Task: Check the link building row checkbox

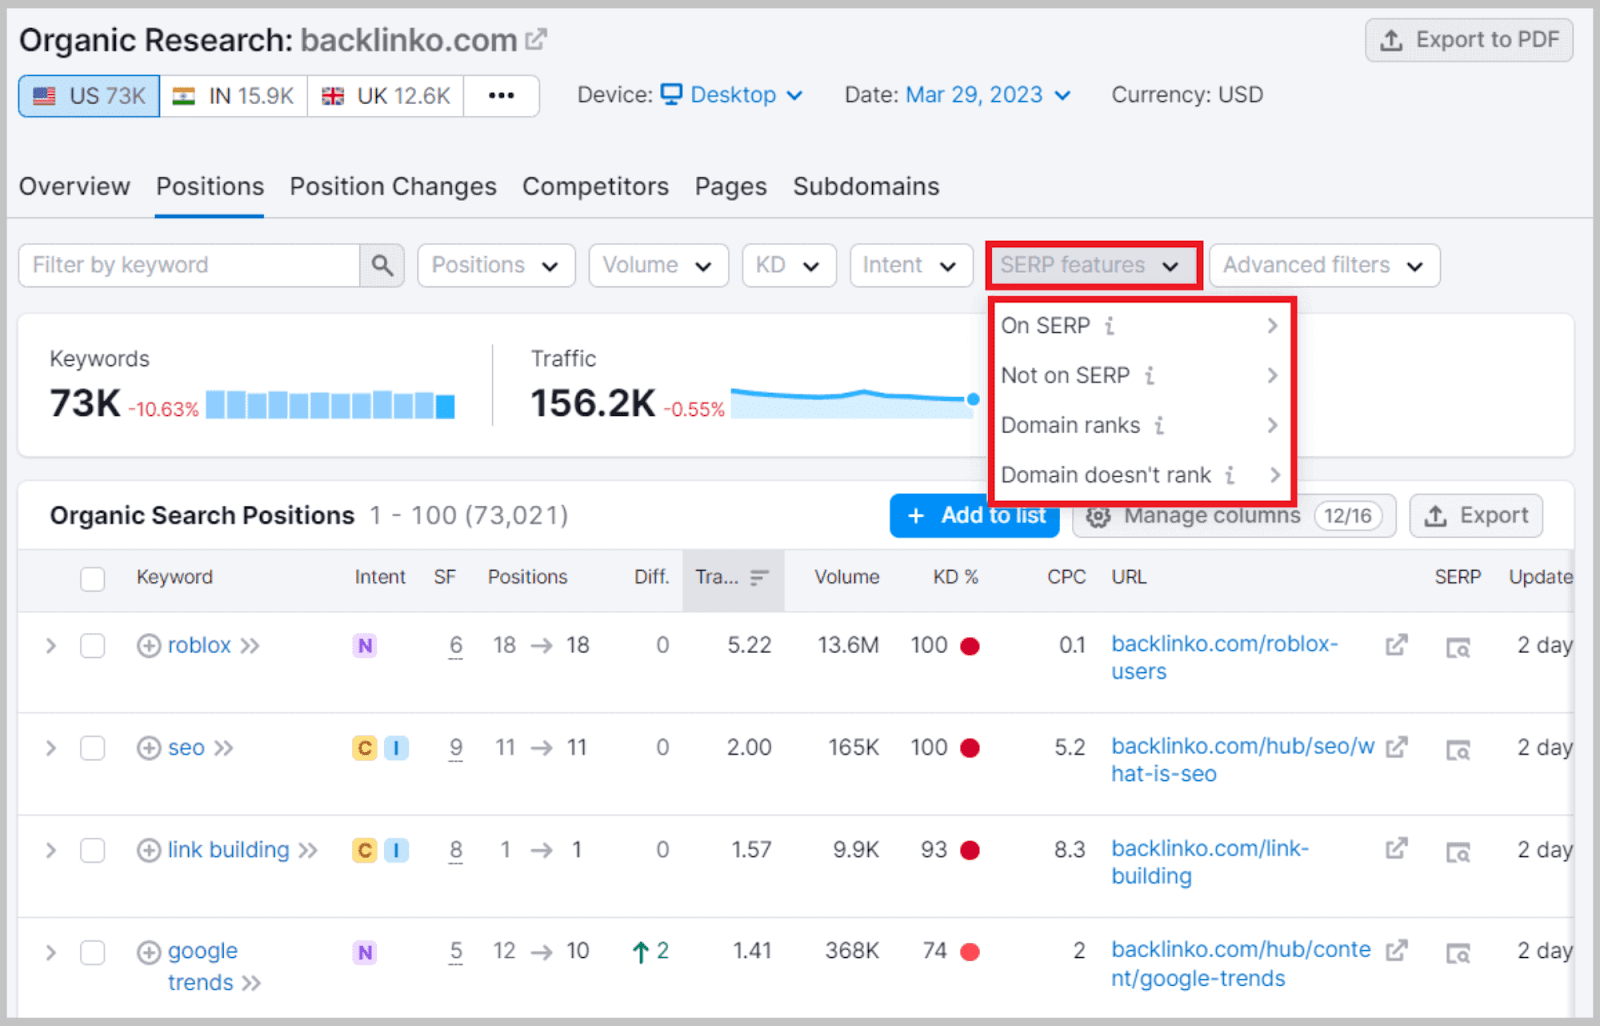Action: [x=93, y=850]
